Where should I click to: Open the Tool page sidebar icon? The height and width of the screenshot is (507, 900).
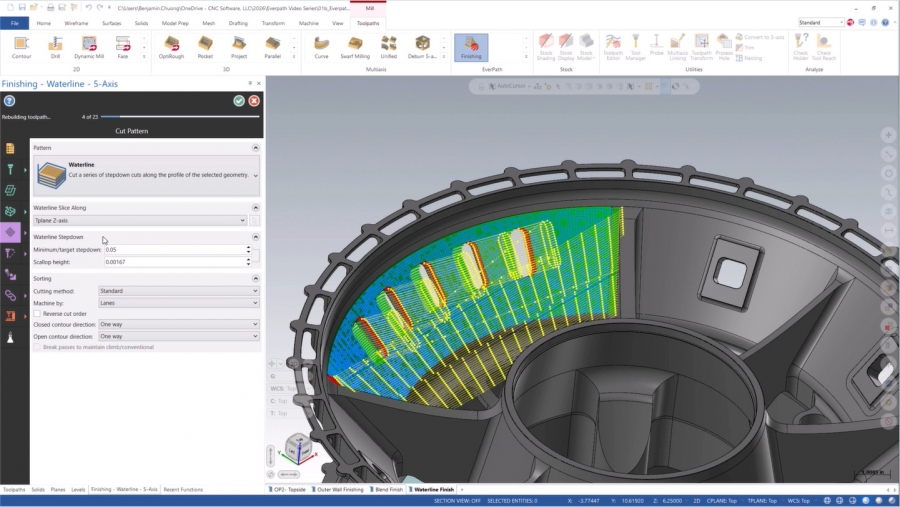point(10,169)
